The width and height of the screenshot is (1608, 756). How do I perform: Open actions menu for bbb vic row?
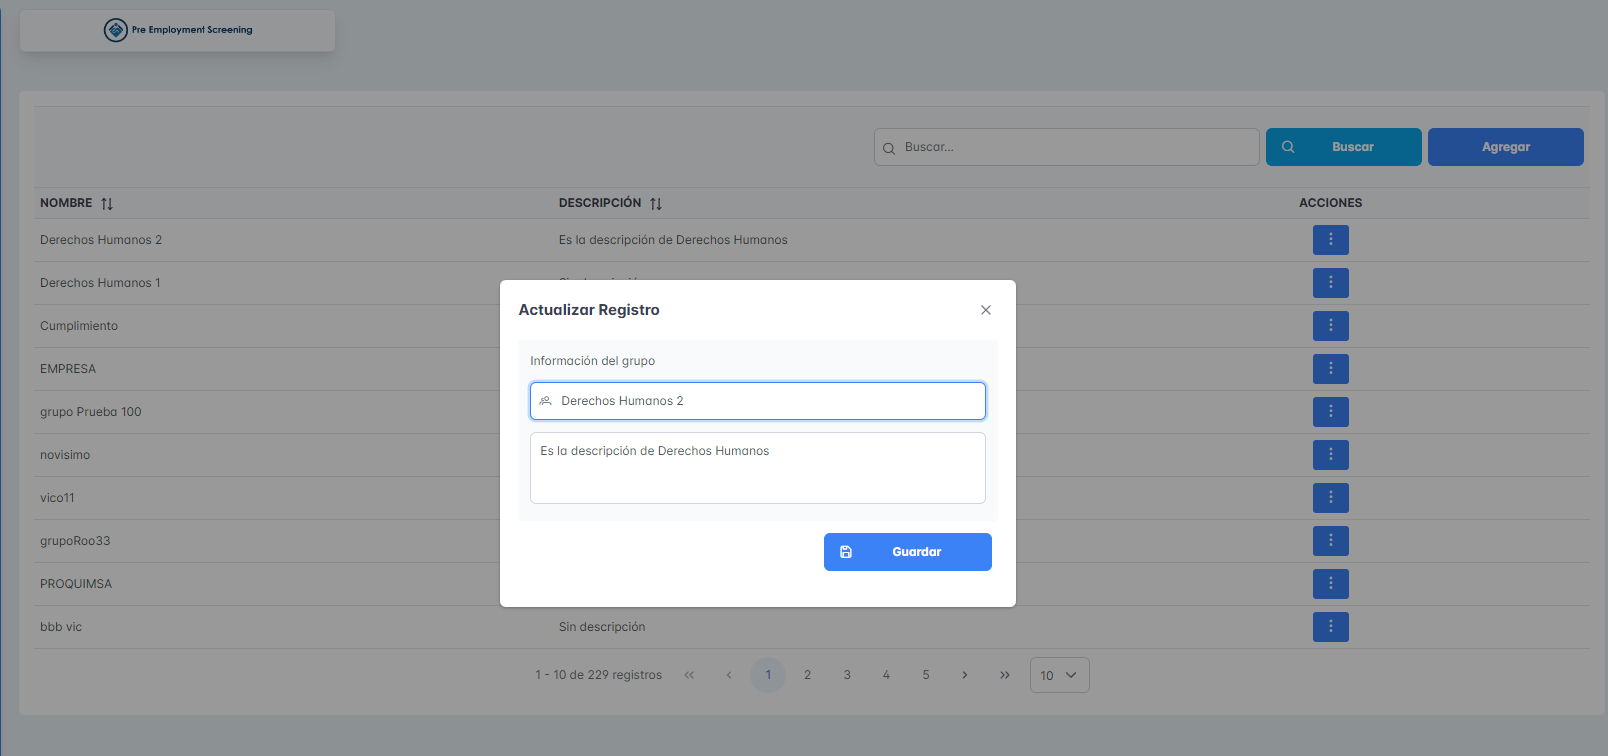(x=1330, y=627)
